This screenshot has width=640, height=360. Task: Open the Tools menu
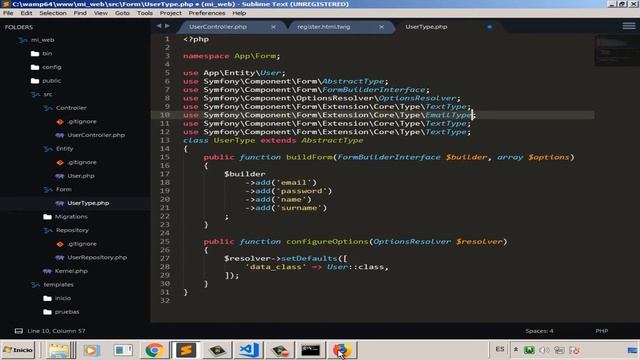144,13
